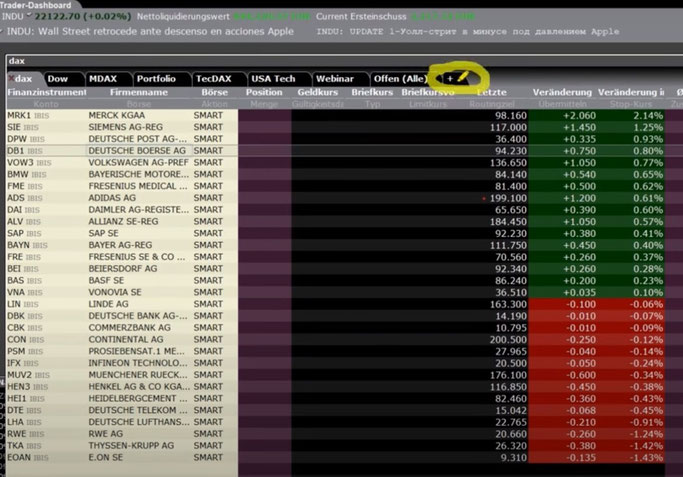Screen dimensions: 683x477
Task: Select HENKEL AG & CO KGAA name
Action: 139,386
